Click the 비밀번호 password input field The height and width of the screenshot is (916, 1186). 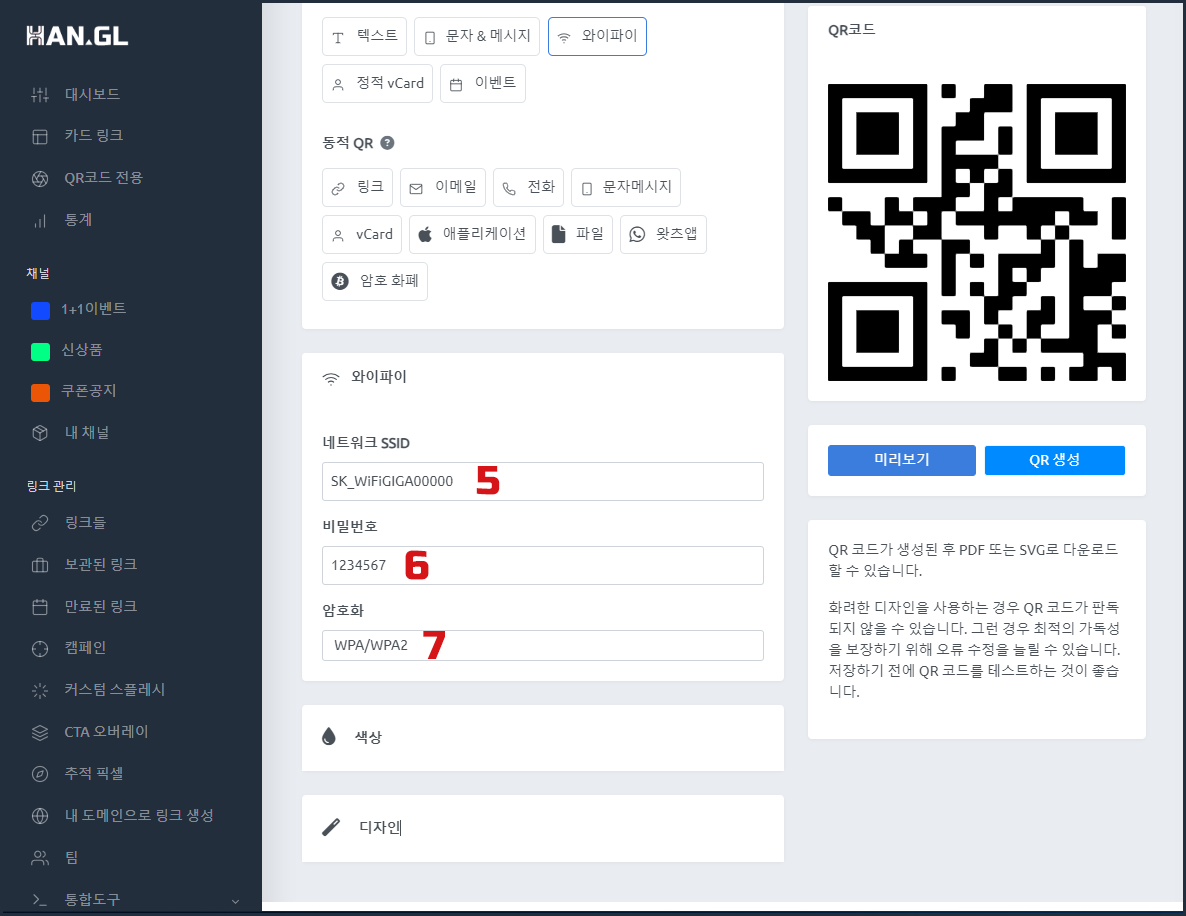point(543,565)
